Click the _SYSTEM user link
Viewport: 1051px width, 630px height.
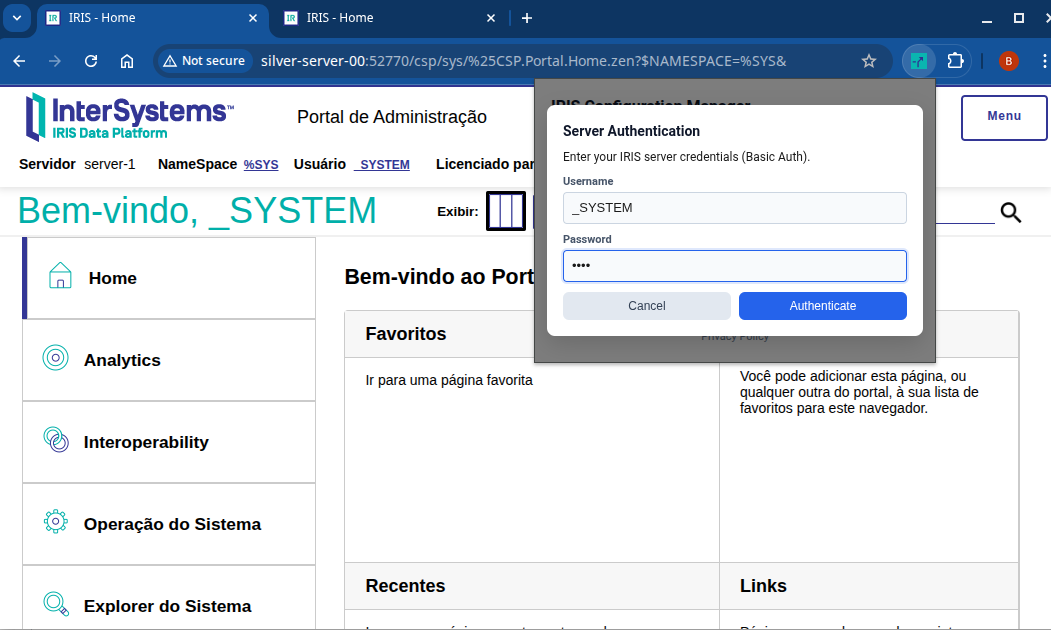click(382, 165)
